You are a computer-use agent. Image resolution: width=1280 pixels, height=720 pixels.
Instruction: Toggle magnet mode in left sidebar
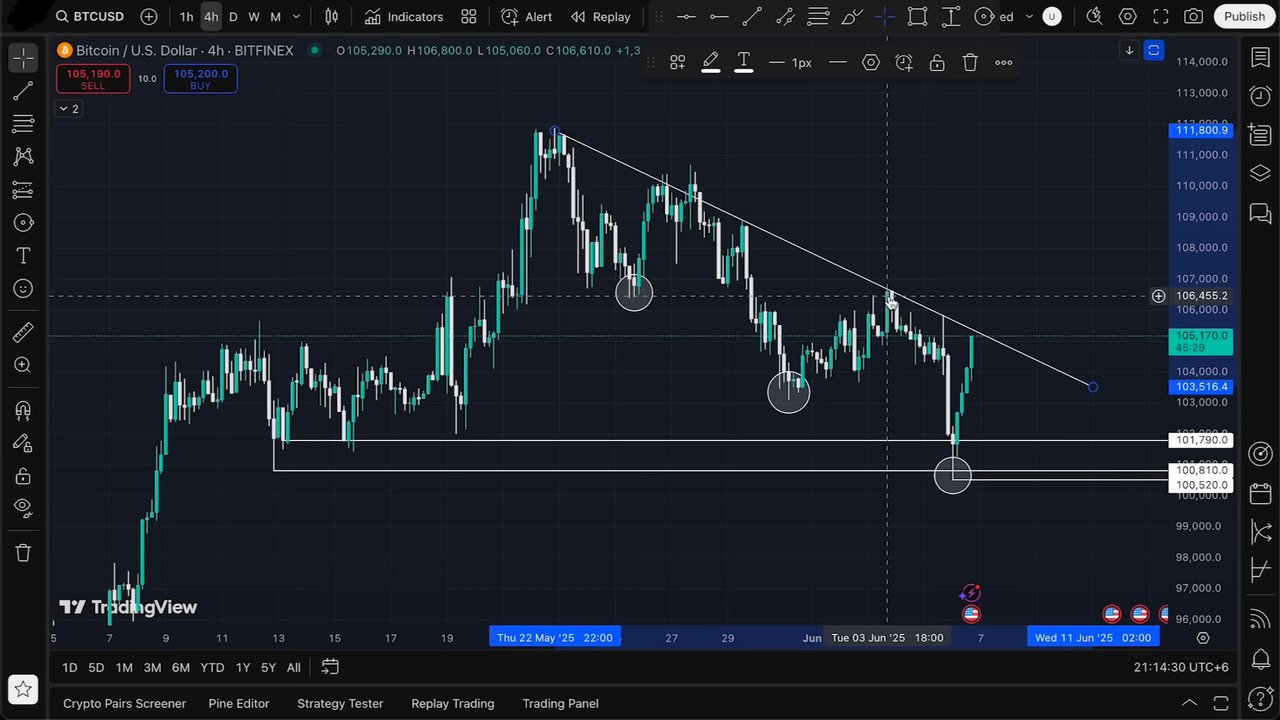click(x=23, y=410)
